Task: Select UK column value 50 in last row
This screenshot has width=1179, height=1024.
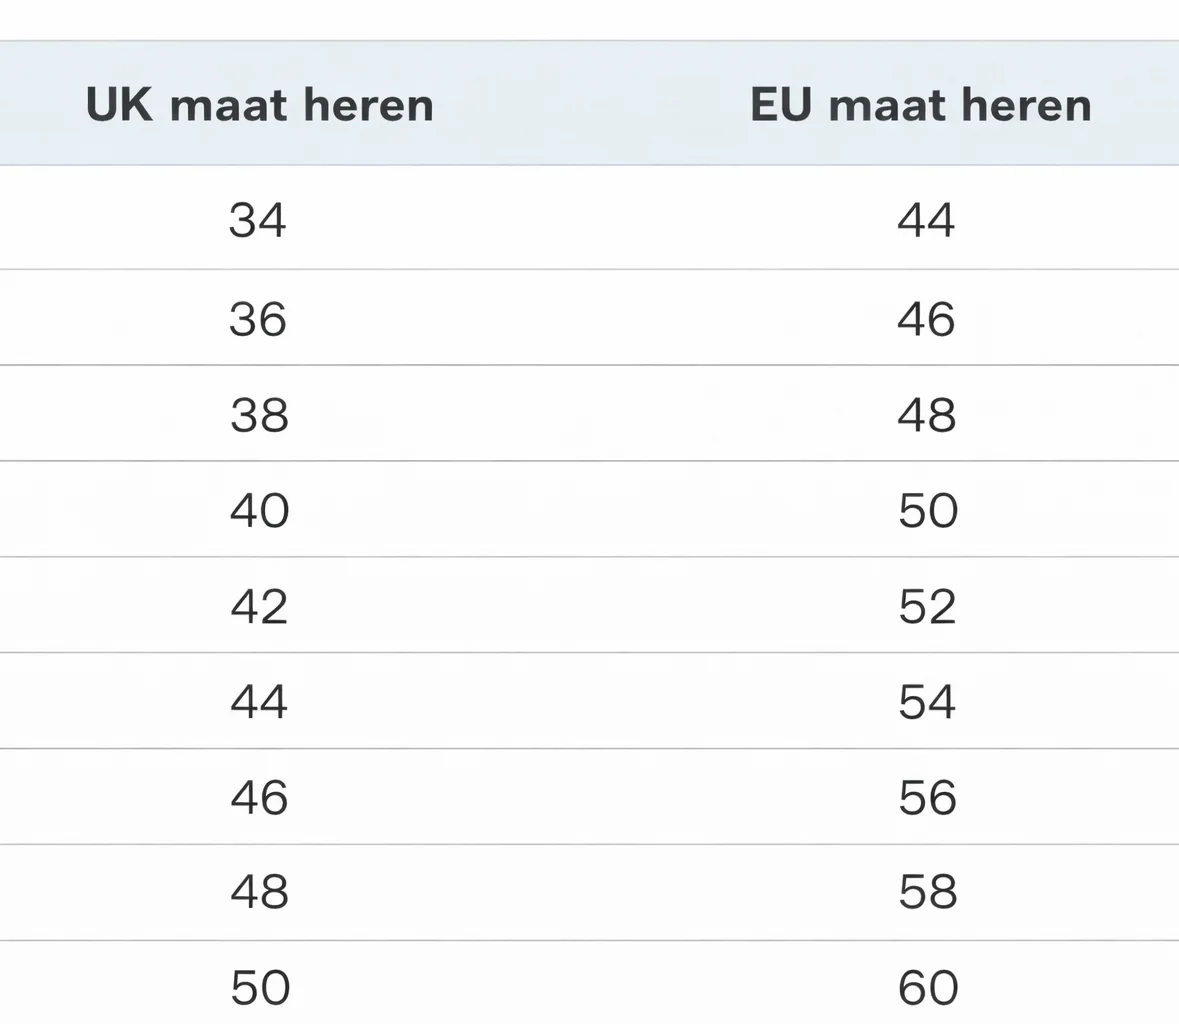Action: click(x=259, y=988)
